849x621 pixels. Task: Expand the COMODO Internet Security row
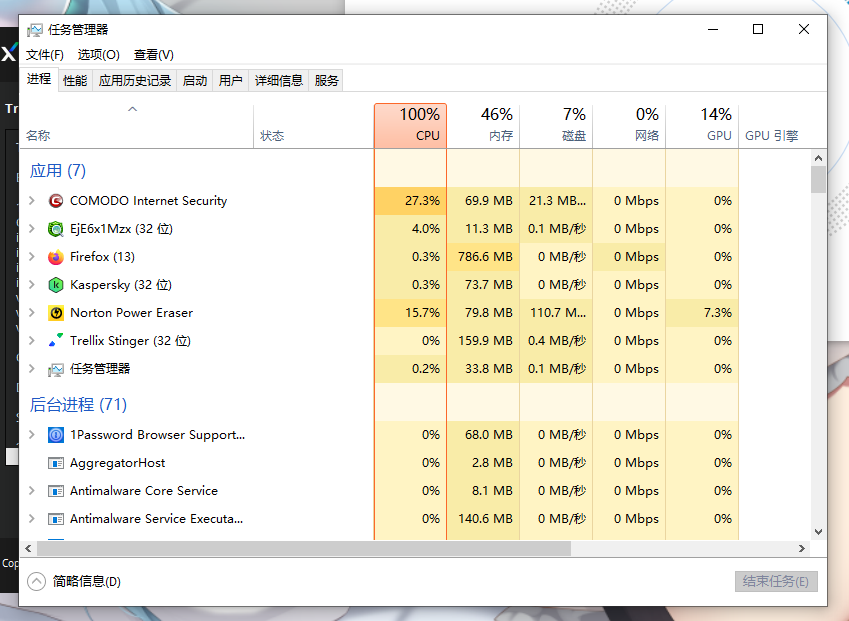32,201
